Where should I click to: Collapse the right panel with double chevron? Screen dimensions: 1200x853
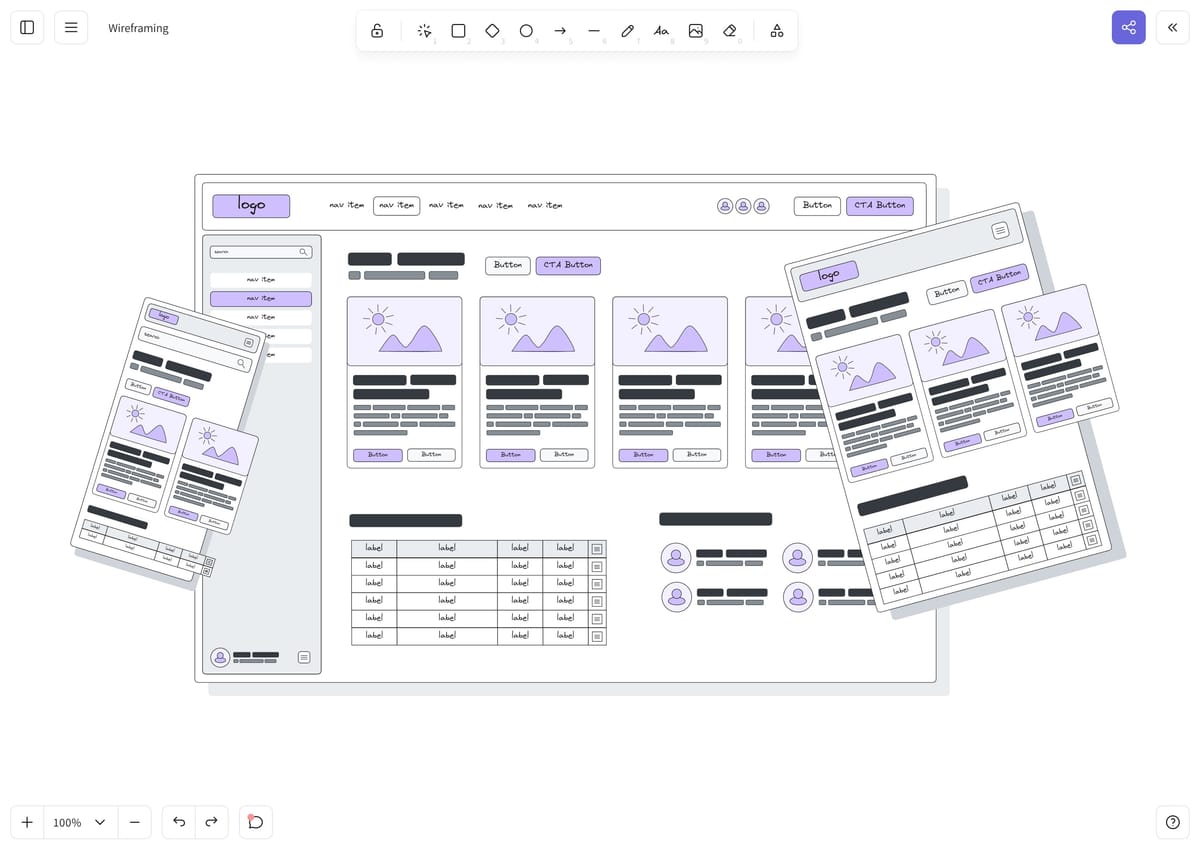tap(1173, 27)
